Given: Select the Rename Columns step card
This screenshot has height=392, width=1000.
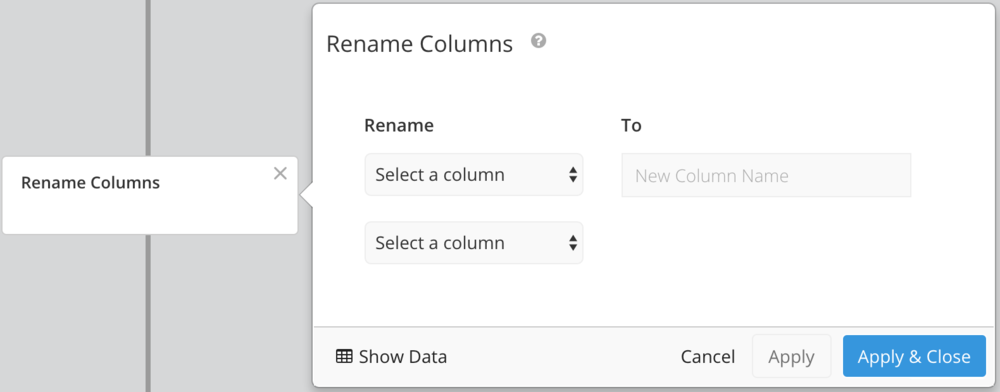Looking at the screenshot, I should tap(149, 195).
